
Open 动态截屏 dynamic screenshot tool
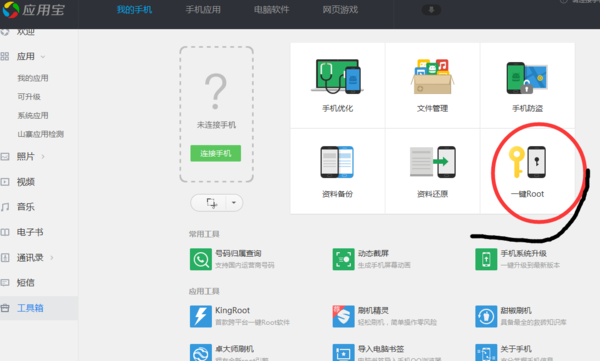372,259
